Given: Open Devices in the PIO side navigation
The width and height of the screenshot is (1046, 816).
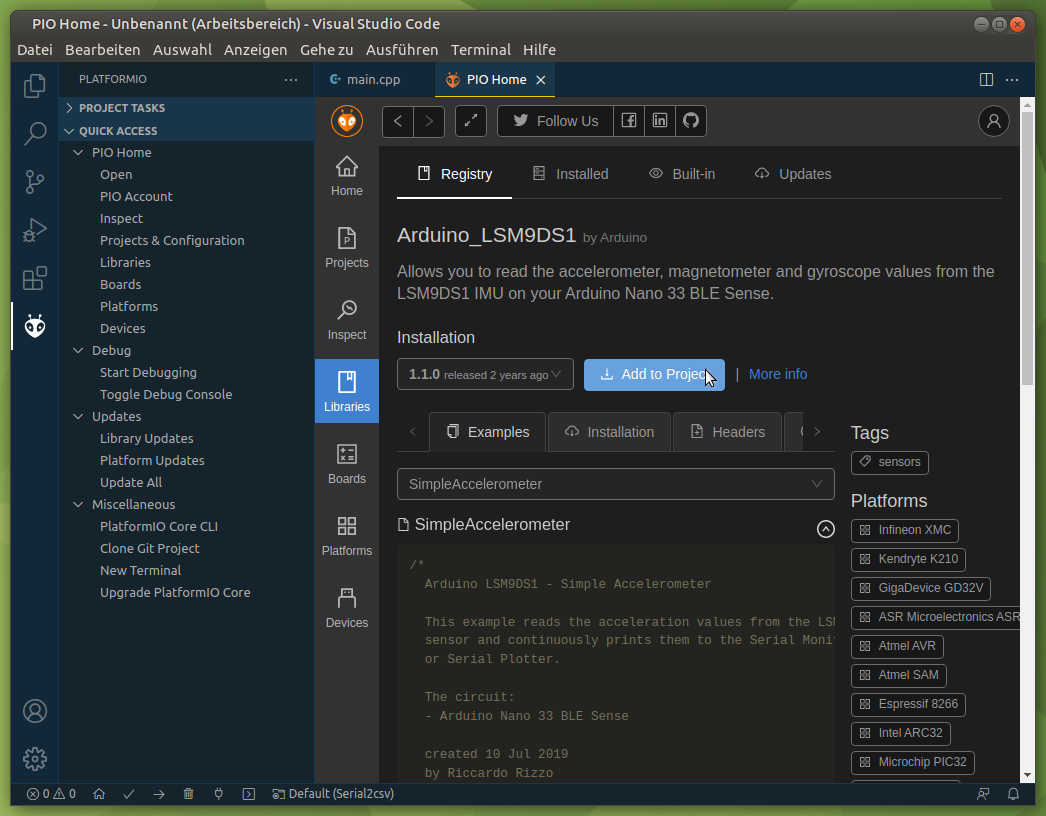Looking at the screenshot, I should pos(347,608).
